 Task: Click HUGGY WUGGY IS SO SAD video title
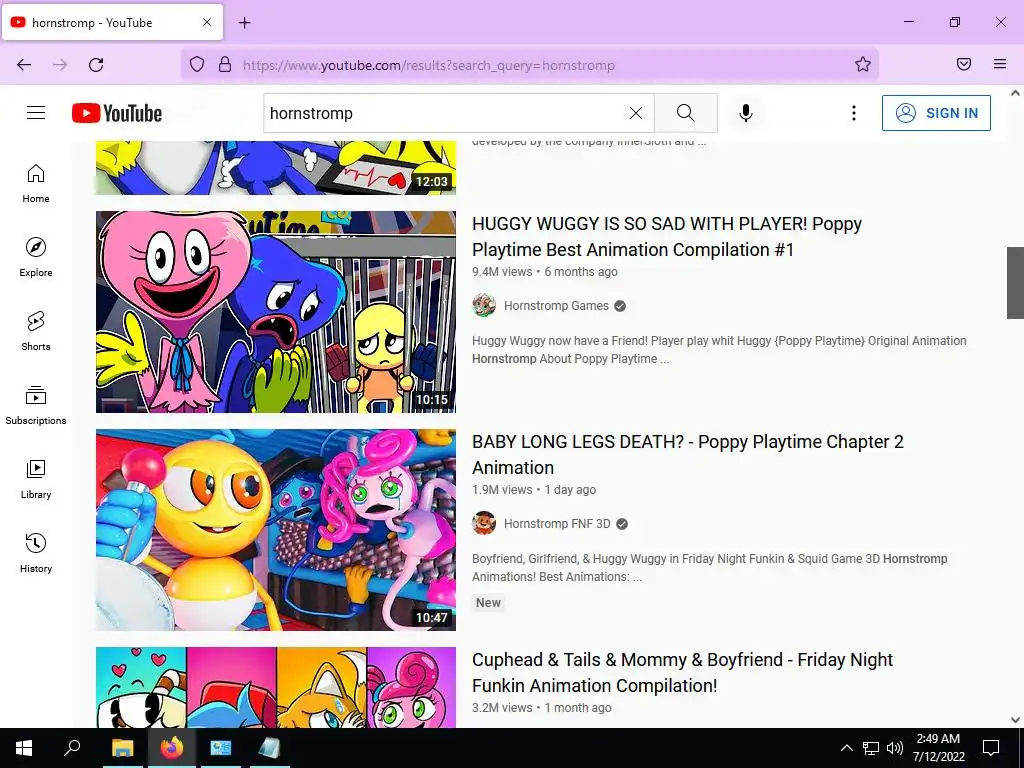click(x=667, y=236)
